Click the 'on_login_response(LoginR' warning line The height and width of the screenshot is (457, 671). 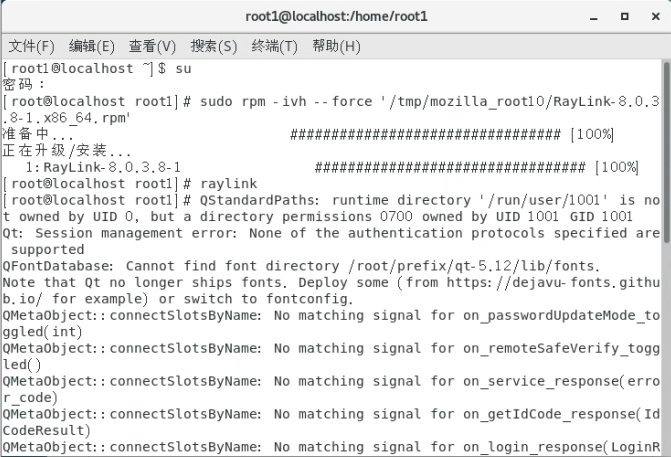tap(331, 447)
